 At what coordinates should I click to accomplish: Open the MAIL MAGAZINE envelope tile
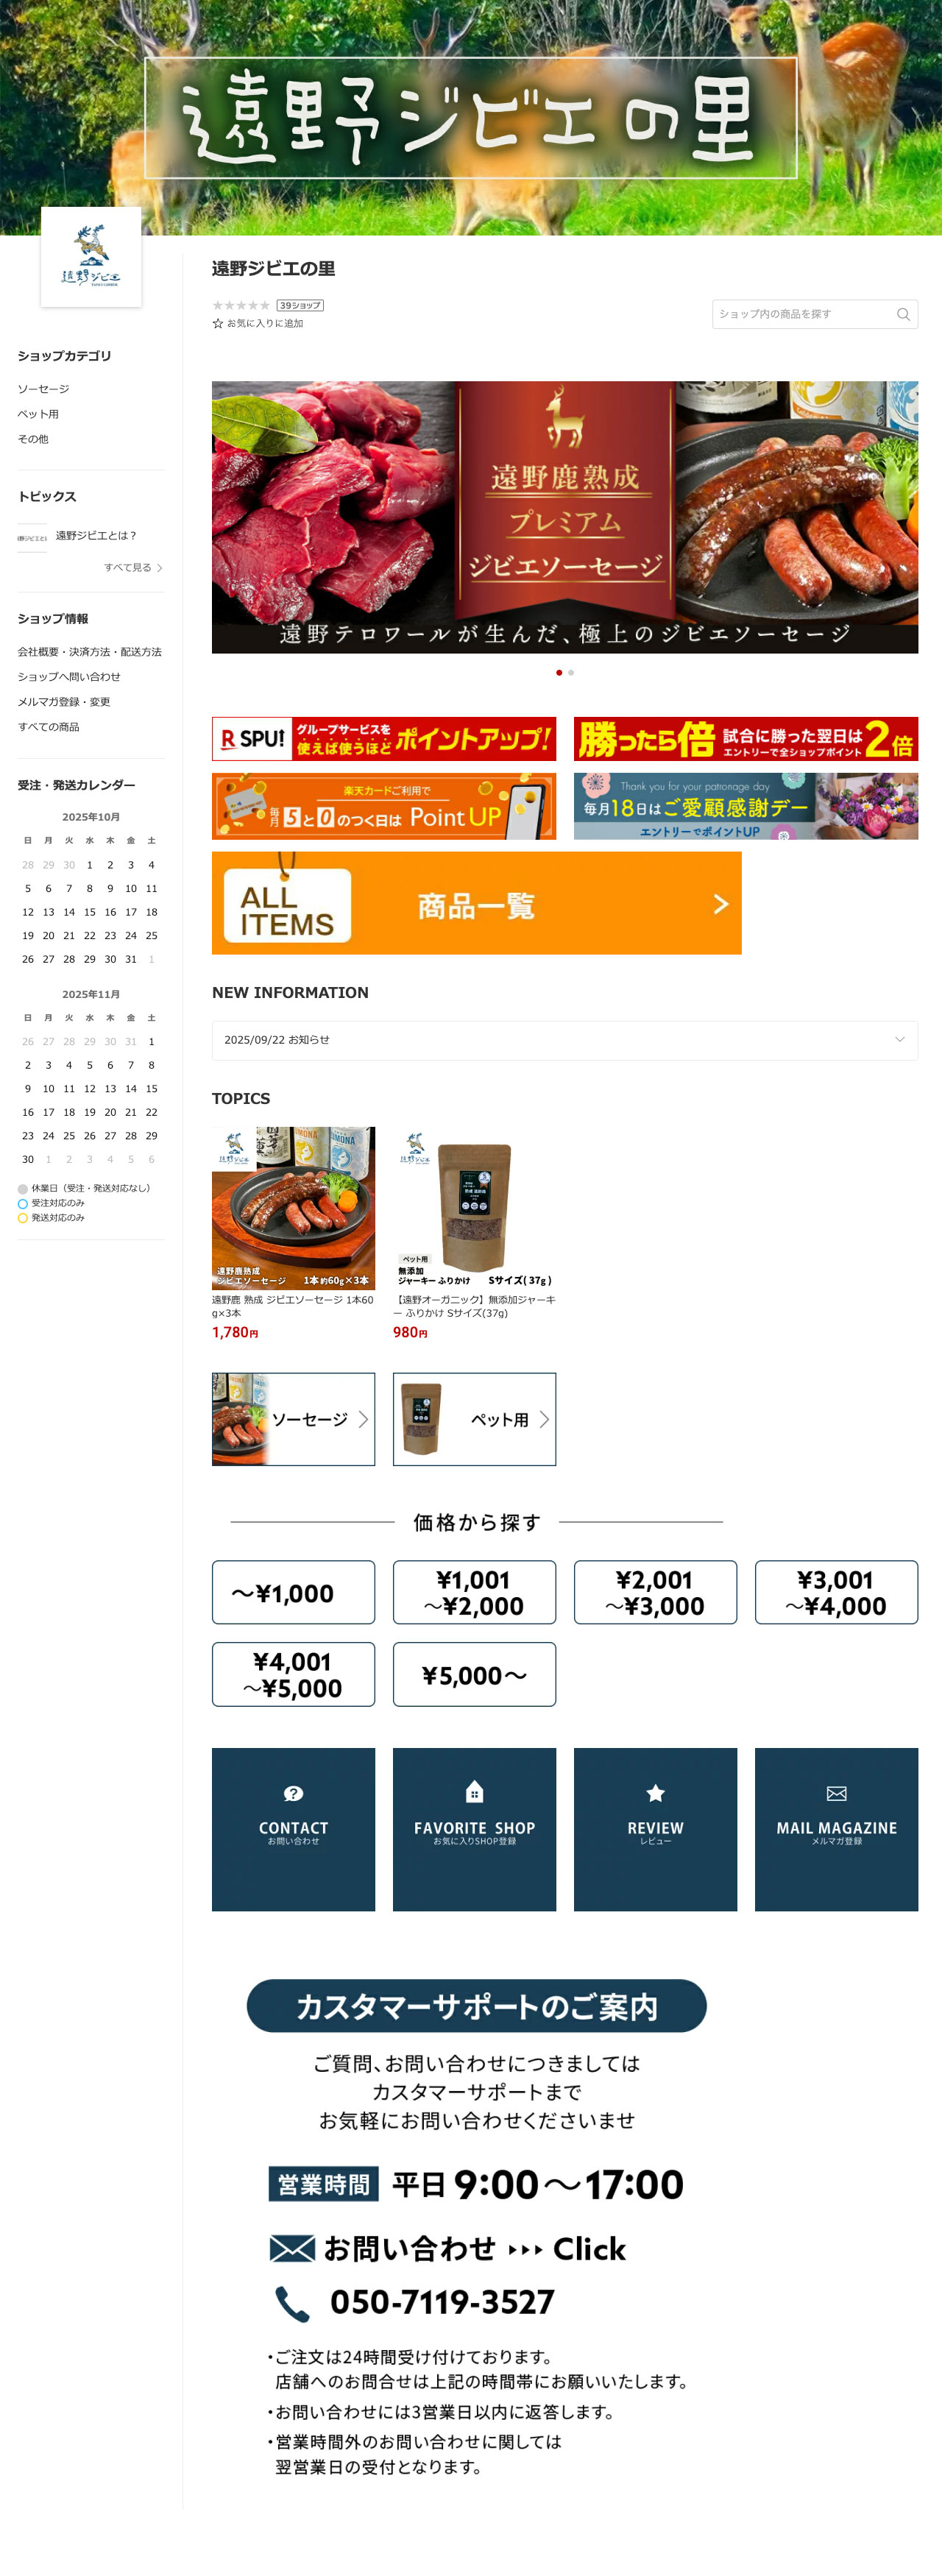(x=836, y=1829)
